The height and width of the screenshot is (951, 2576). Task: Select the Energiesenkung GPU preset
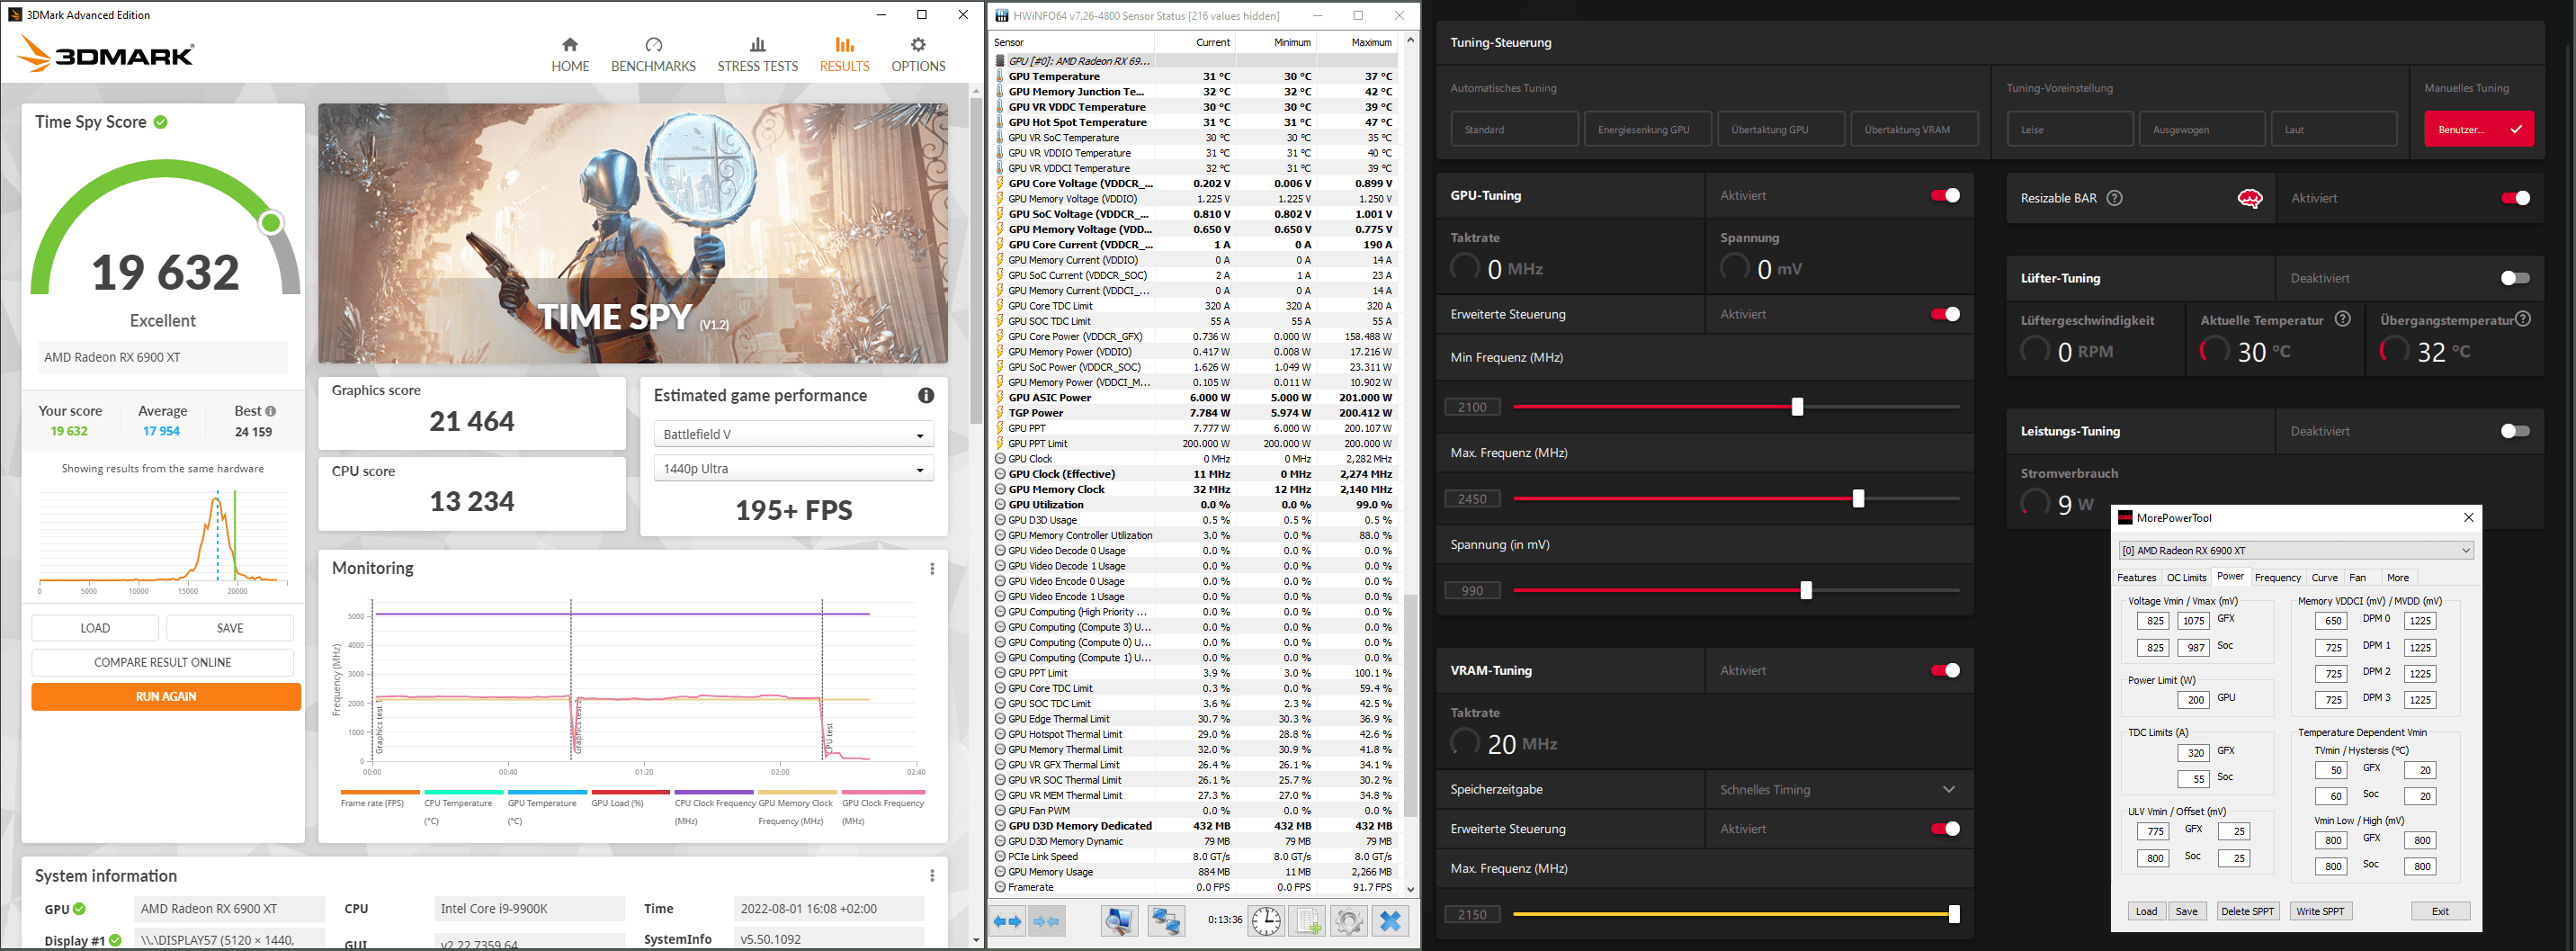coord(1648,129)
